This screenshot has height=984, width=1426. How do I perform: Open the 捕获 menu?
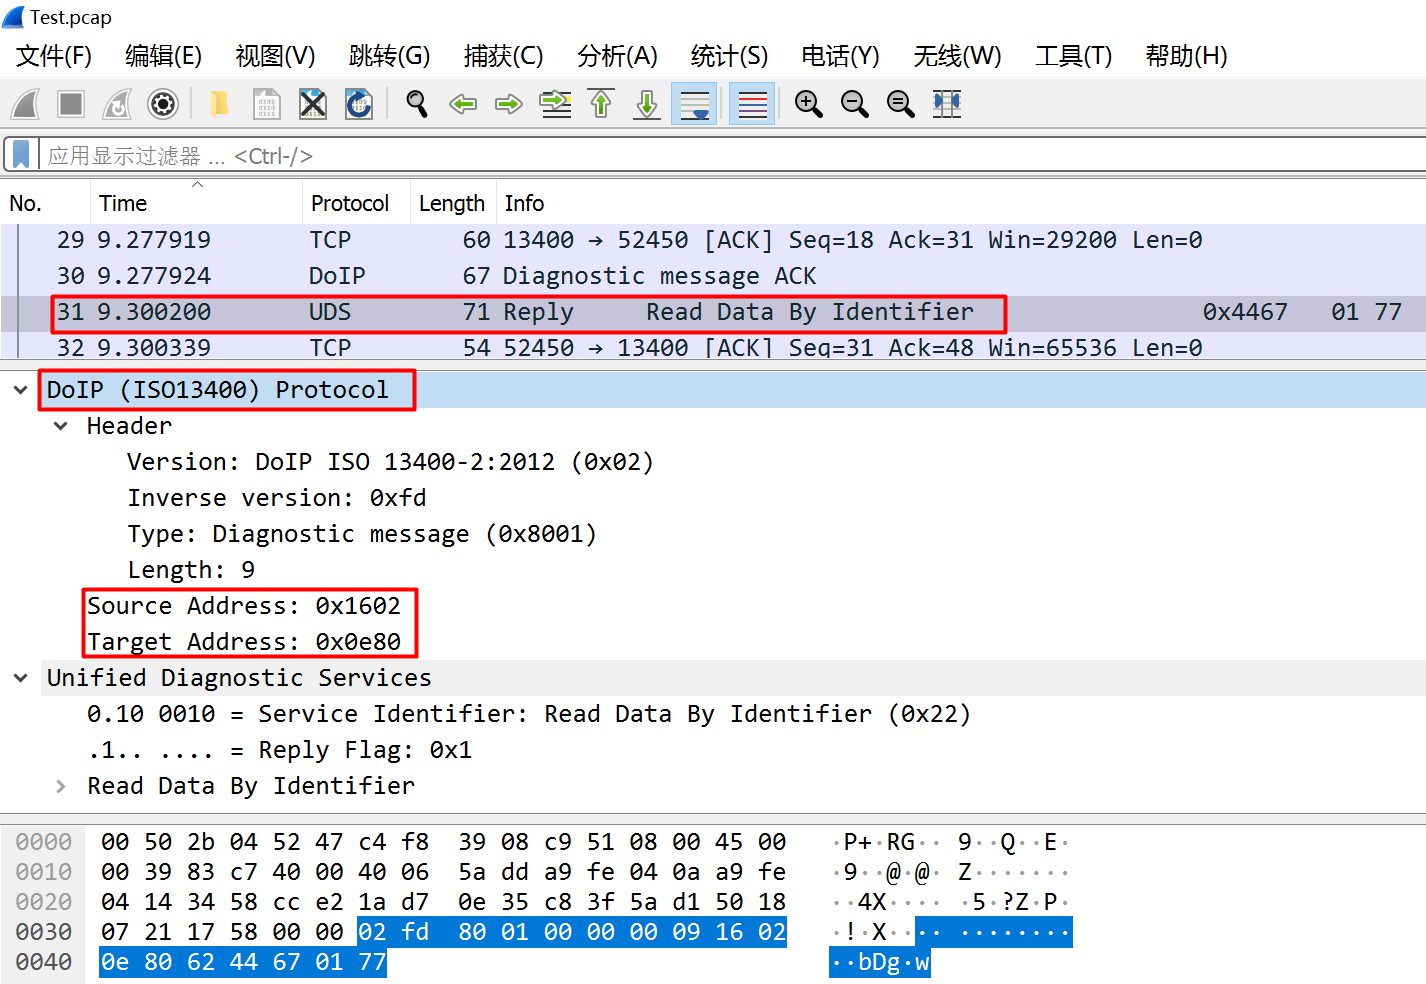[504, 56]
